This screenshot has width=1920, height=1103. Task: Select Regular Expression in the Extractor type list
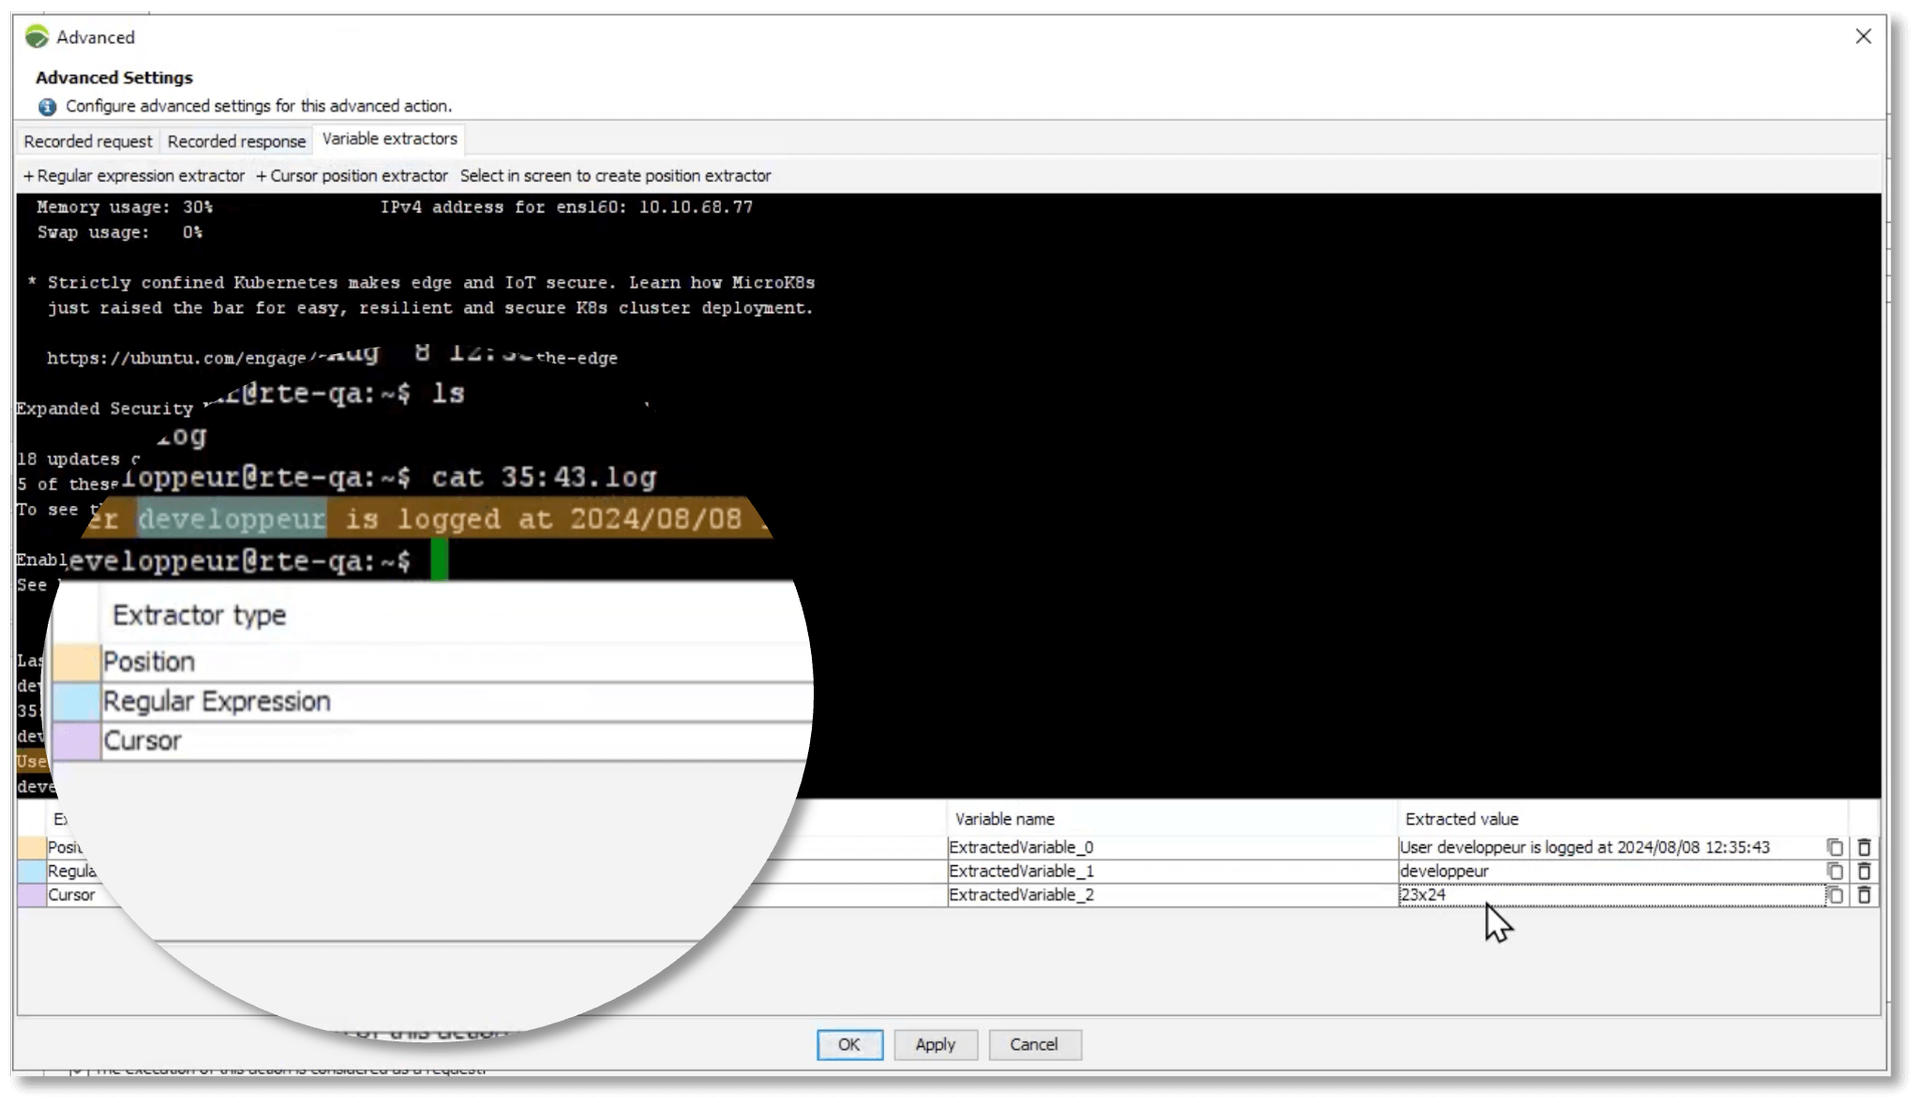click(x=219, y=701)
